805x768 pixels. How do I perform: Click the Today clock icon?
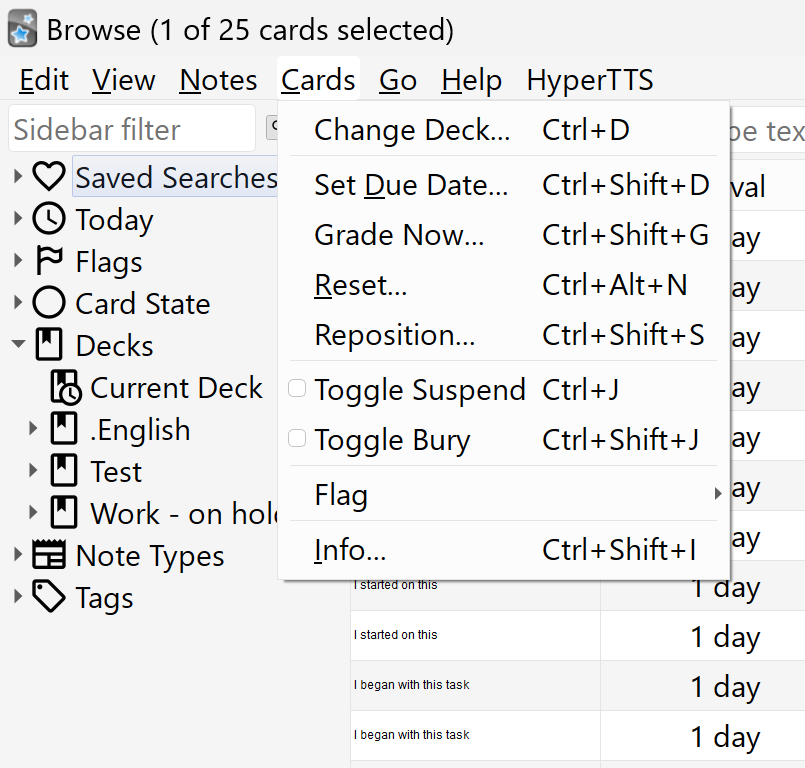click(x=49, y=220)
